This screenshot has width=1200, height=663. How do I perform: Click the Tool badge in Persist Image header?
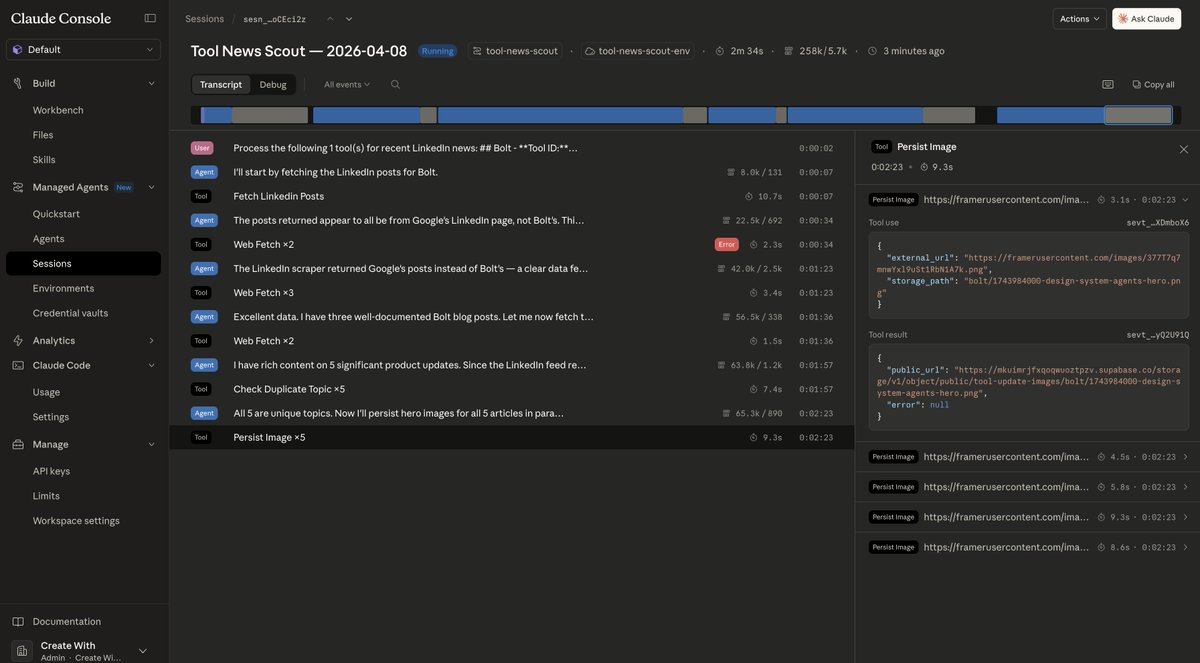[x=881, y=146]
